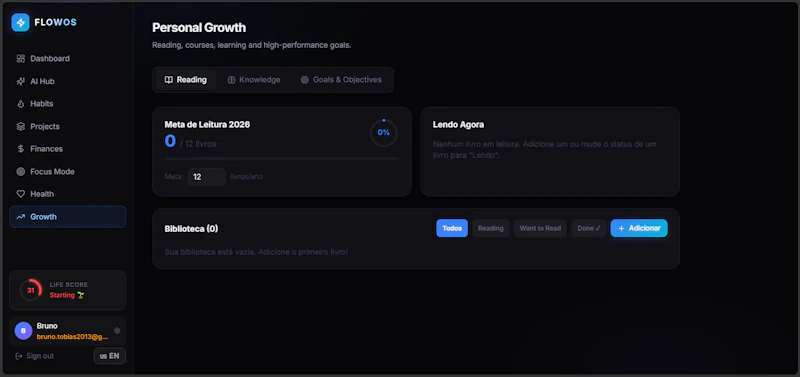800x377 pixels.
Task: Click the Adicionar button
Action: (639, 228)
